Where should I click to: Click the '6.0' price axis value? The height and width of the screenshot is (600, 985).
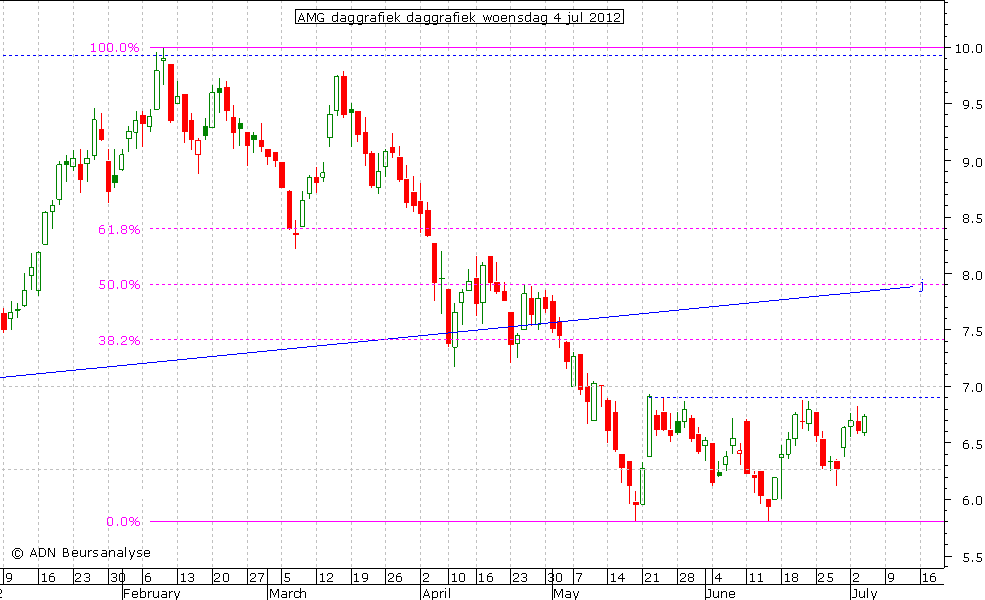pos(971,501)
